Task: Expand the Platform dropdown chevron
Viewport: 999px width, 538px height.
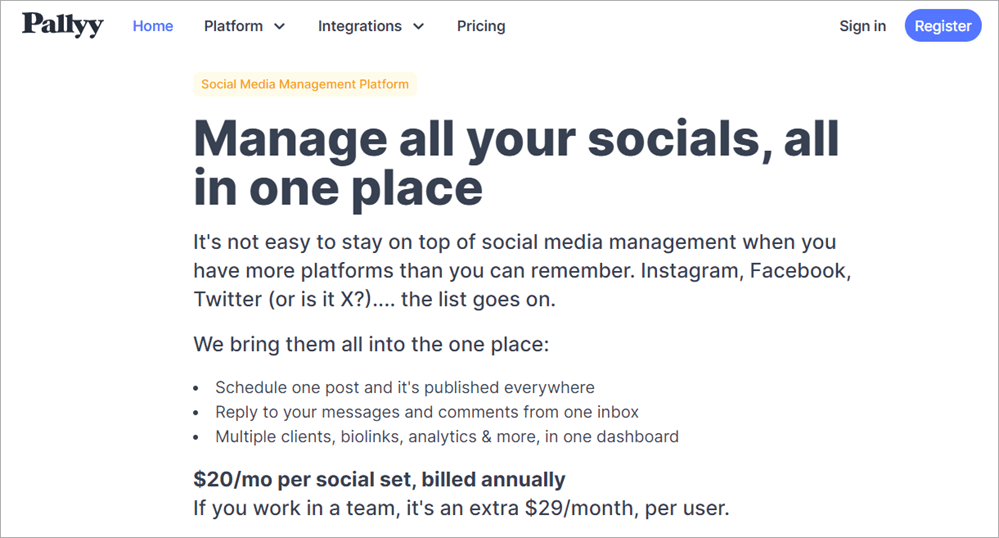Action: [279, 27]
